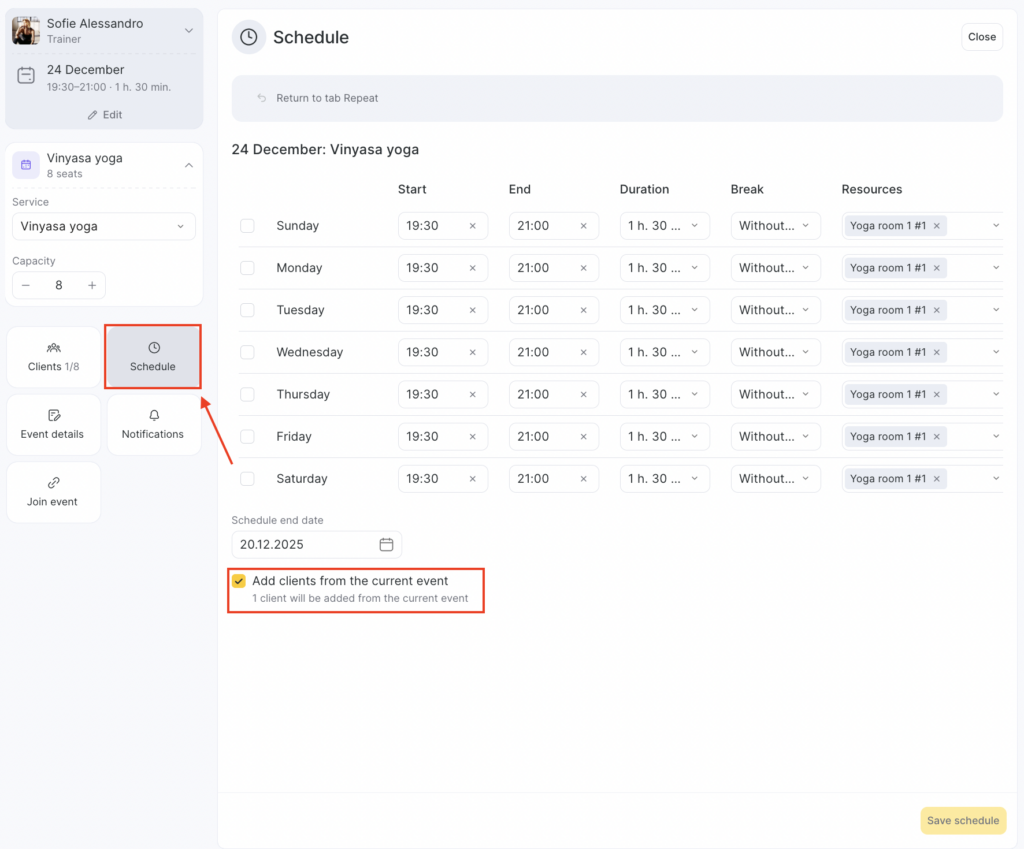Viewport: 1024px width, 849px height.
Task: Click the minus icon to decrease capacity
Action: click(x=26, y=286)
